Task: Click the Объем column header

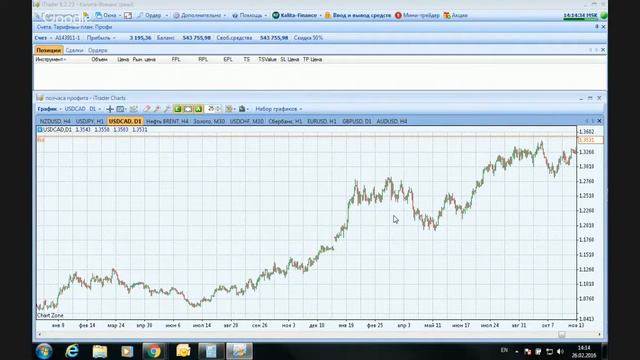Action: [x=99, y=60]
